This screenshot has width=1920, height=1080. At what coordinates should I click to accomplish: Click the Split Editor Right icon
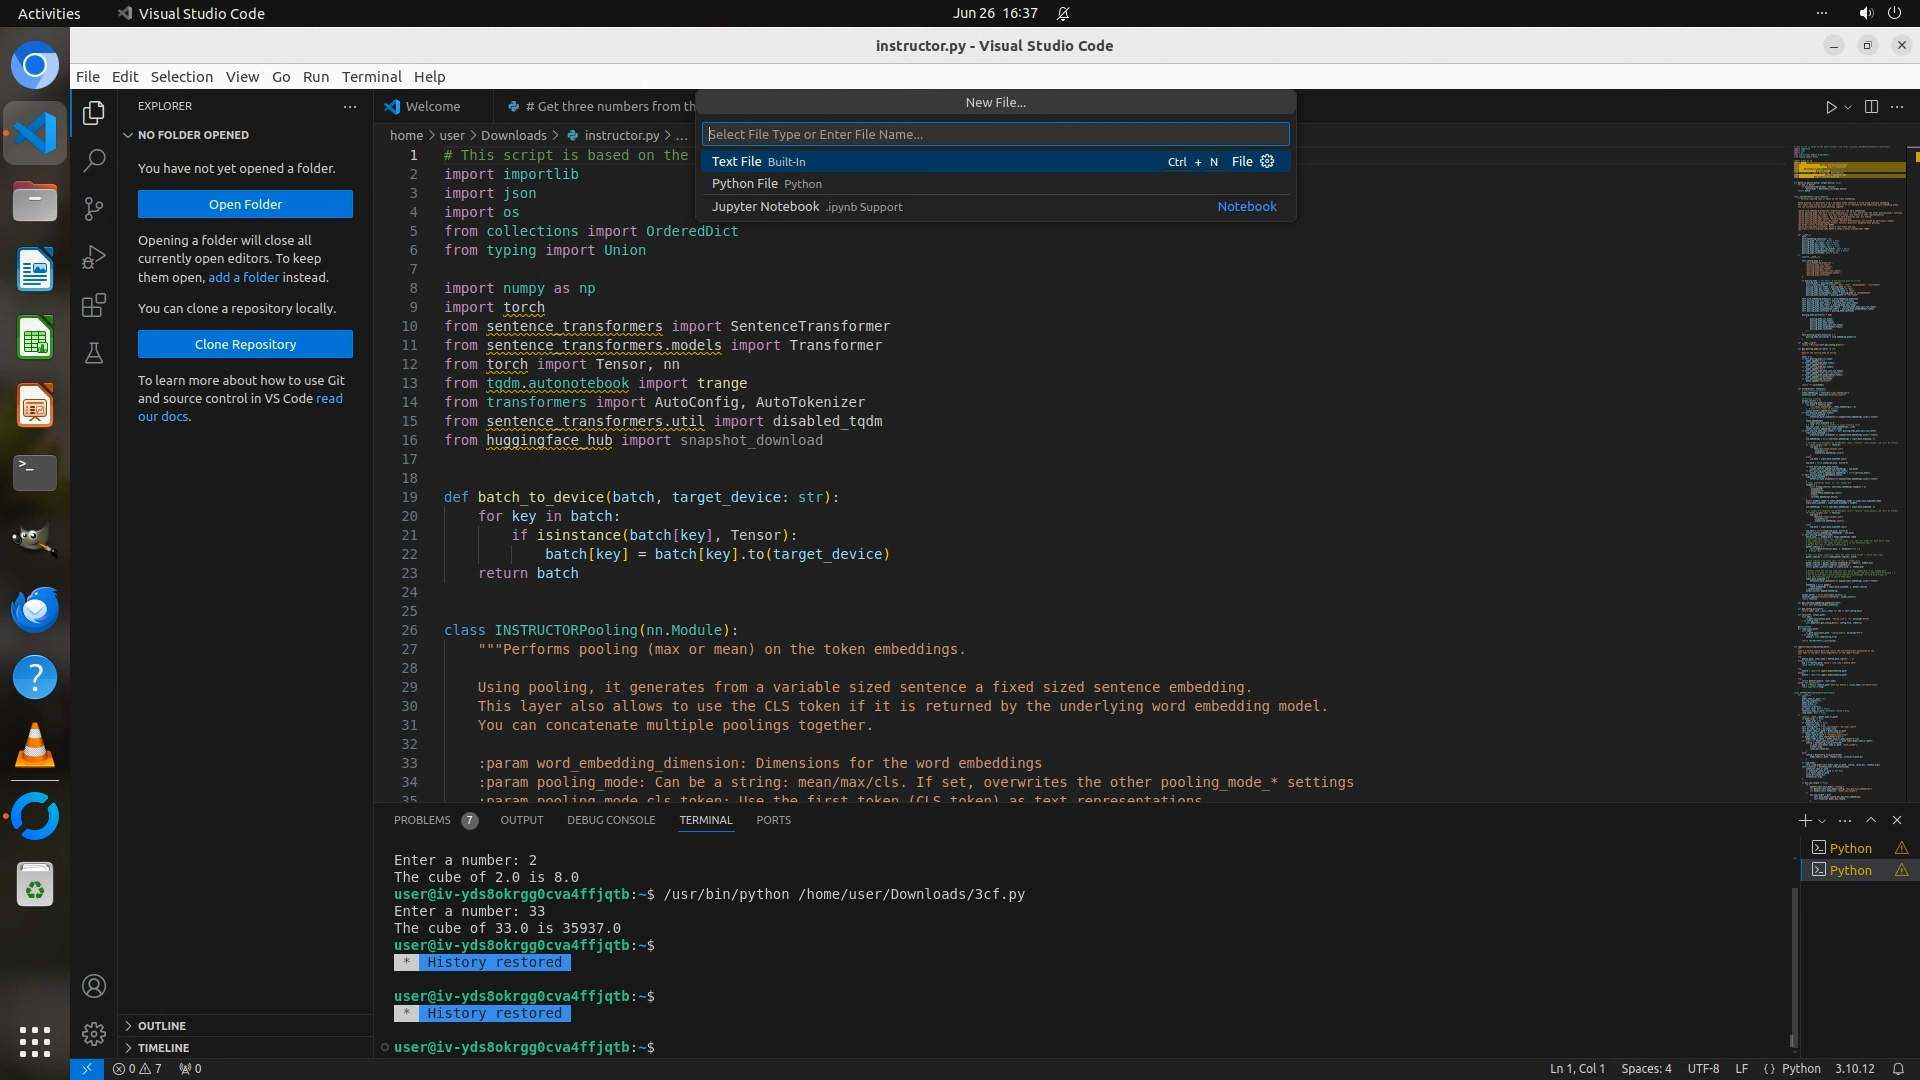1871,107
